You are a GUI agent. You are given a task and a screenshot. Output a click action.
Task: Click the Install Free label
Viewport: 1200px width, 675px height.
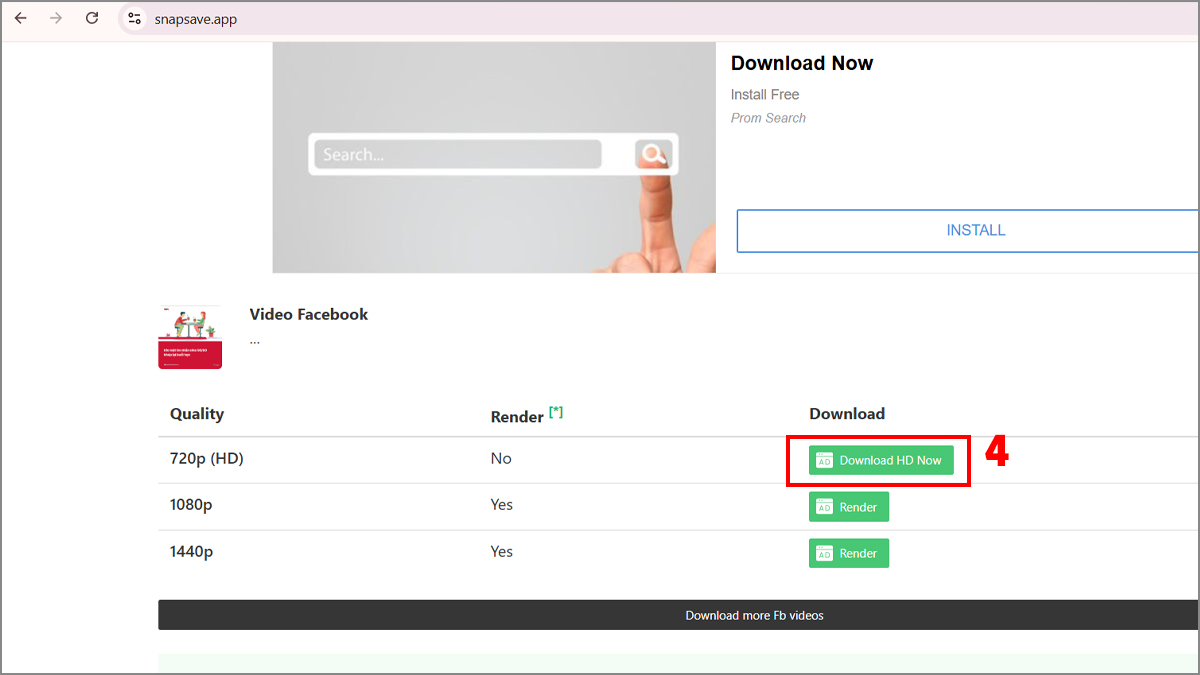[x=764, y=94]
